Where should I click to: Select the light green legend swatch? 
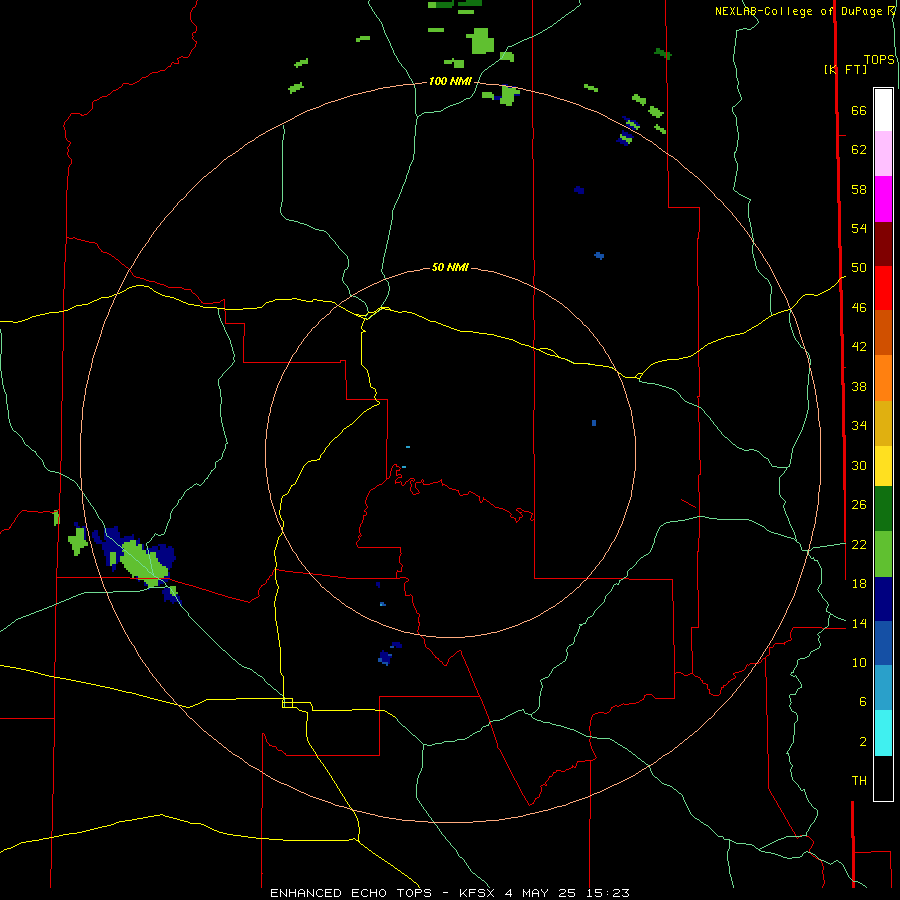coord(883,554)
